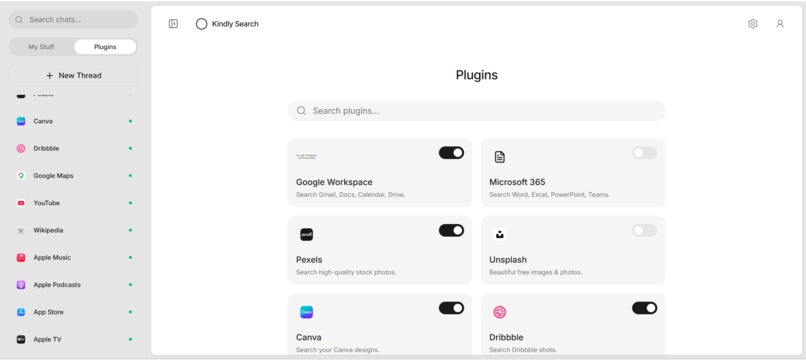This screenshot has height=360, width=806.
Task: Enable the Microsoft 365 plugin toggle
Action: [645, 153]
